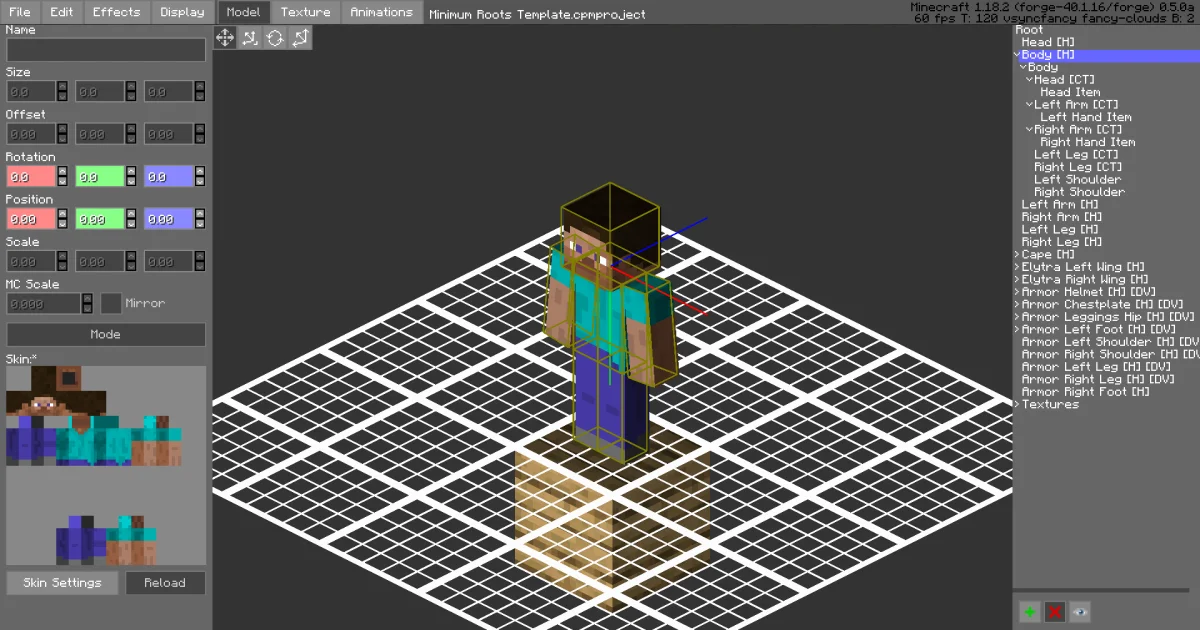The image size is (1200, 630).
Task: Click the Mode button
Action: (x=106, y=335)
